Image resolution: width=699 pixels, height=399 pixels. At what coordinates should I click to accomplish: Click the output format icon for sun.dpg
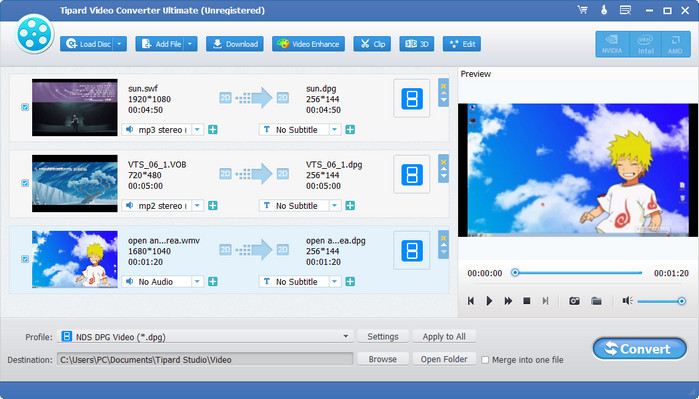(411, 99)
